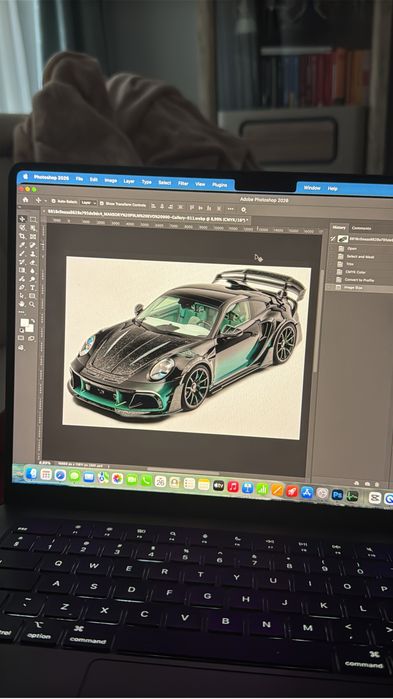Open the Window menu
Viewport: 393px width, 699px height.
click(312, 188)
